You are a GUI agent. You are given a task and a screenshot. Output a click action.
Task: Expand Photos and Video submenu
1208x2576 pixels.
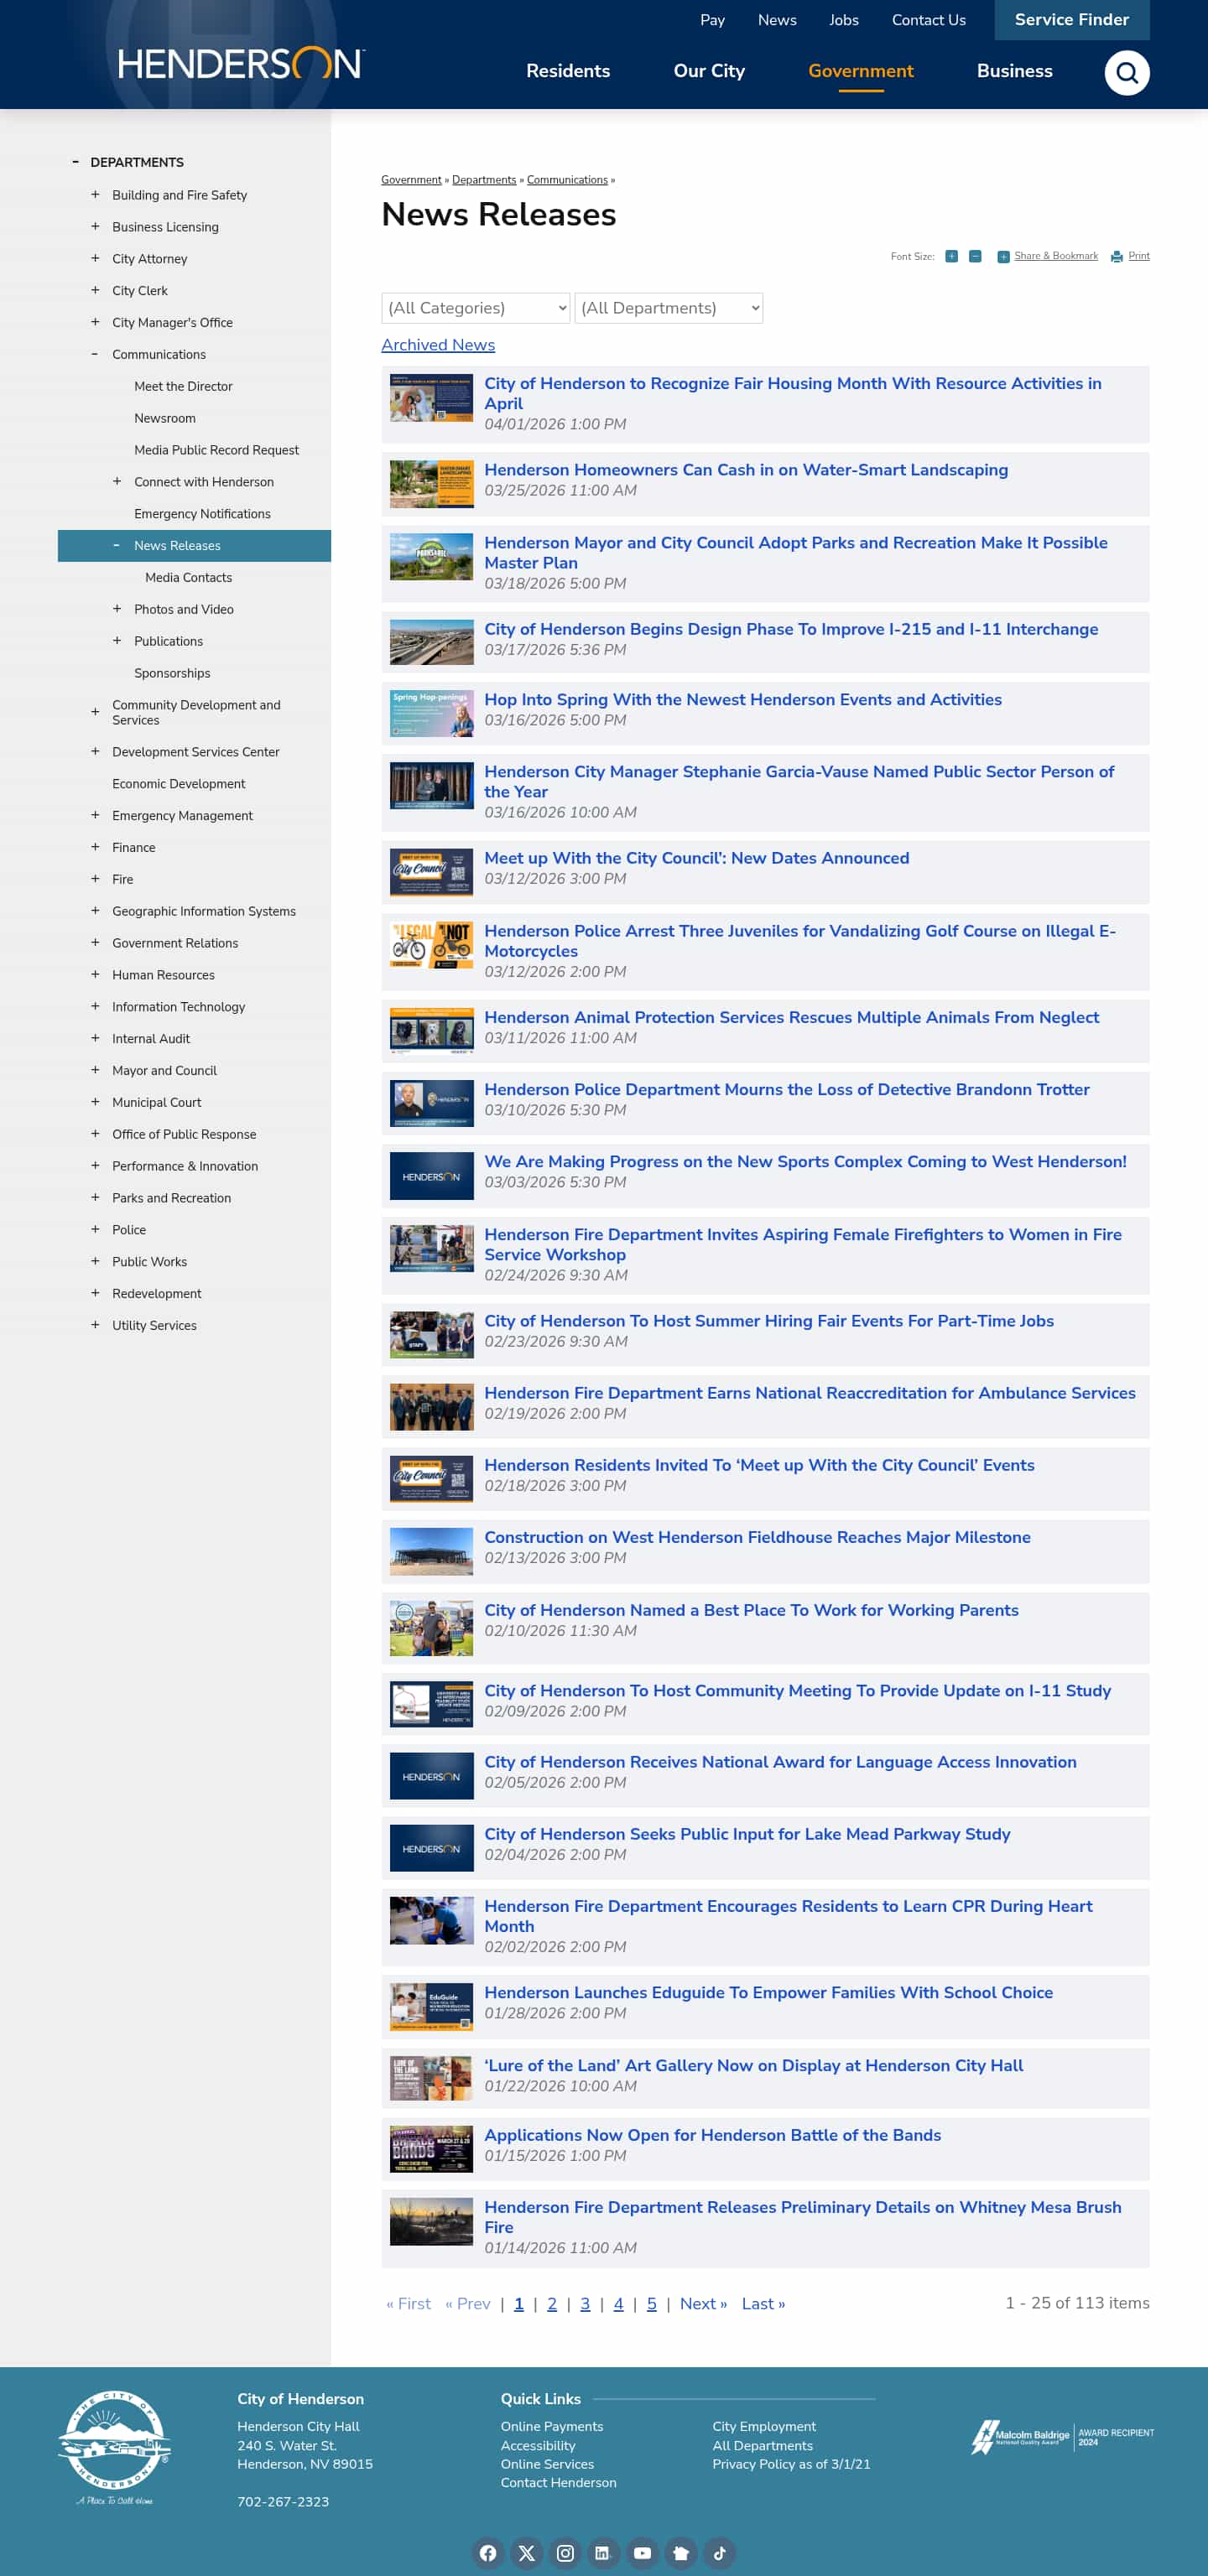pyautogui.click(x=117, y=609)
